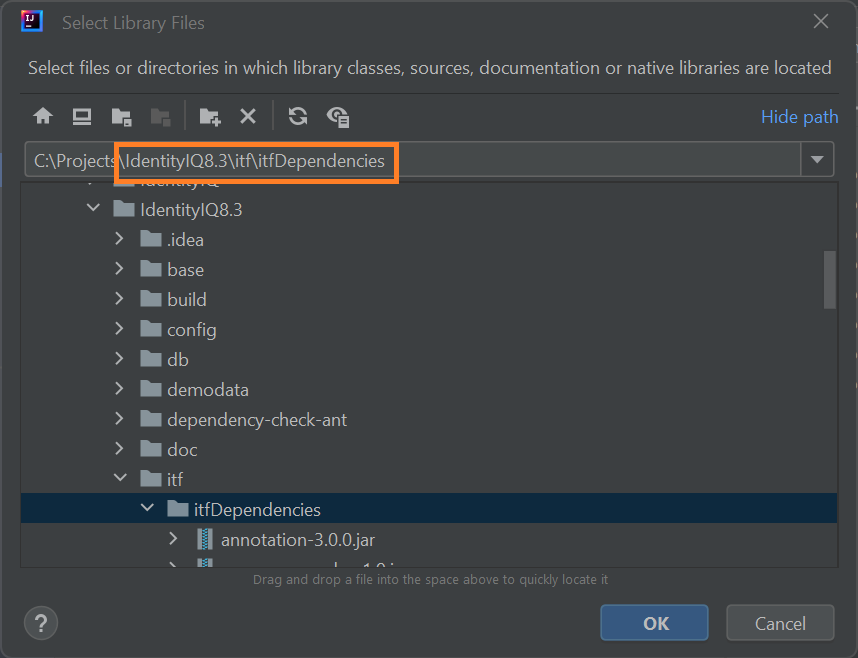Click the path text field
The width and height of the screenshot is (858, 658).
coord(413,159)
